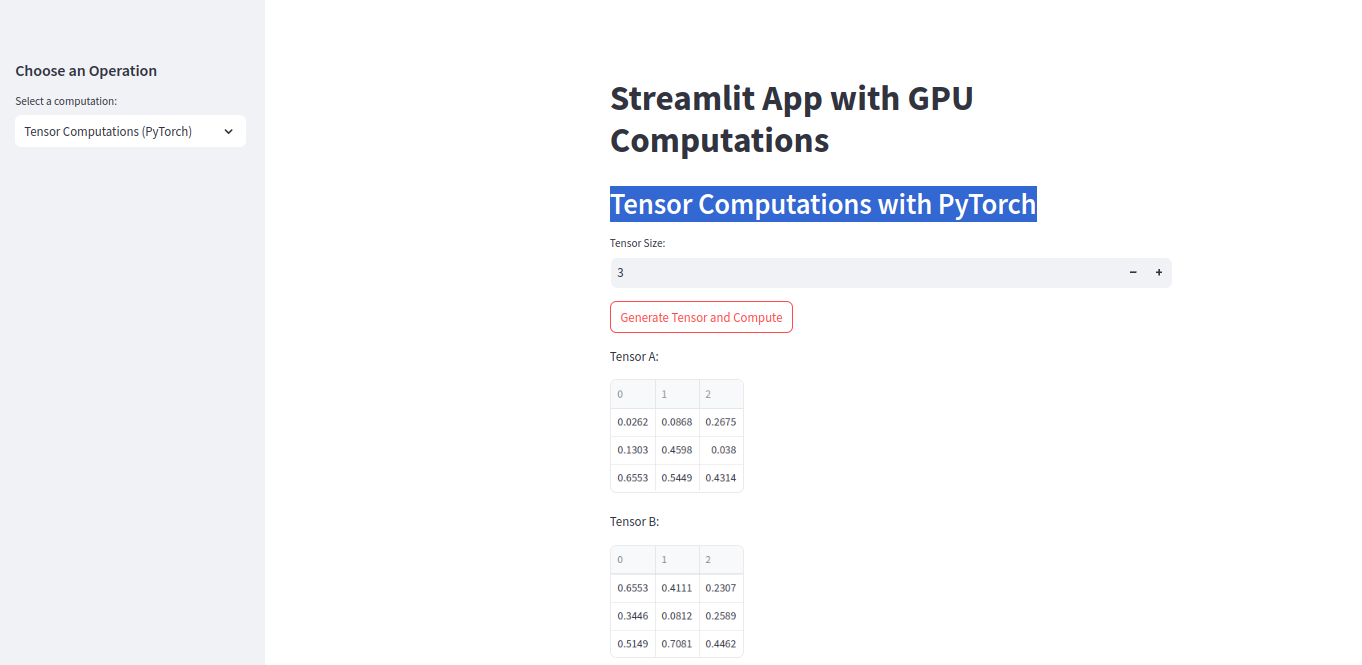Select the 0.4598 cell in Tensor A
The image size is (1362, 665).
(677, 450)
